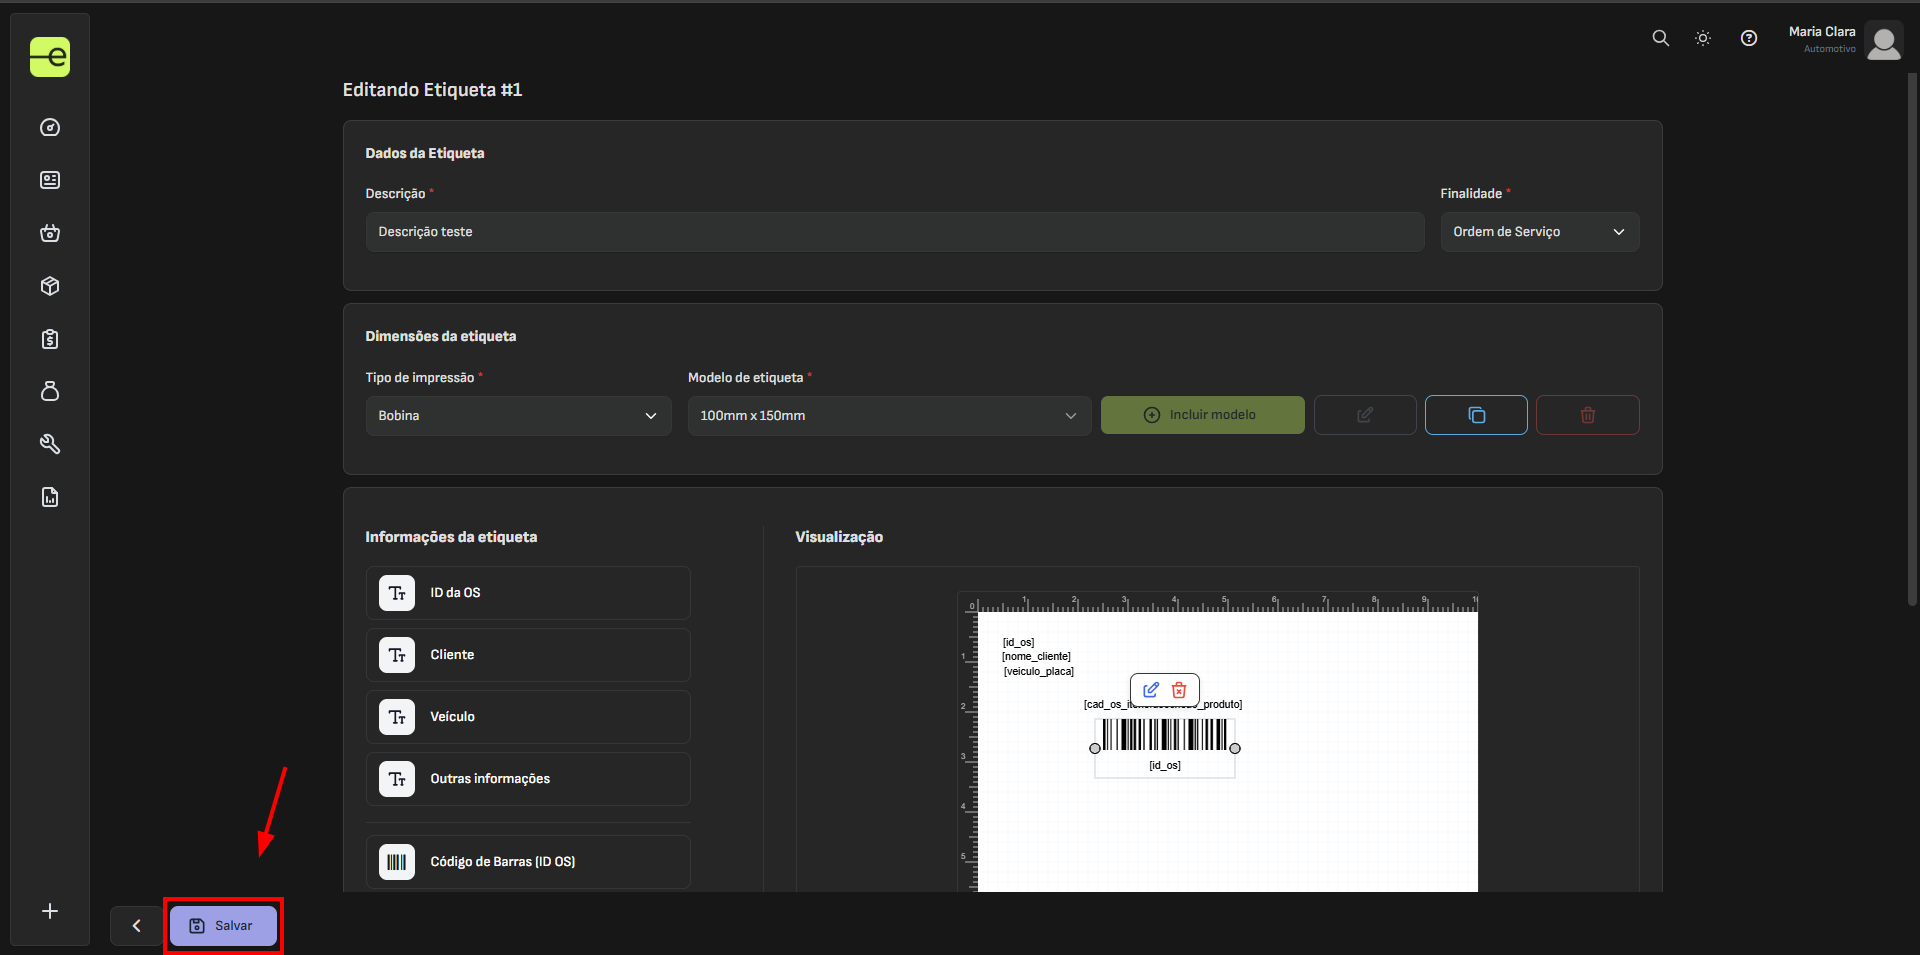Add ID da OS field to label
1920x955 pixels.
click(528, 593)
